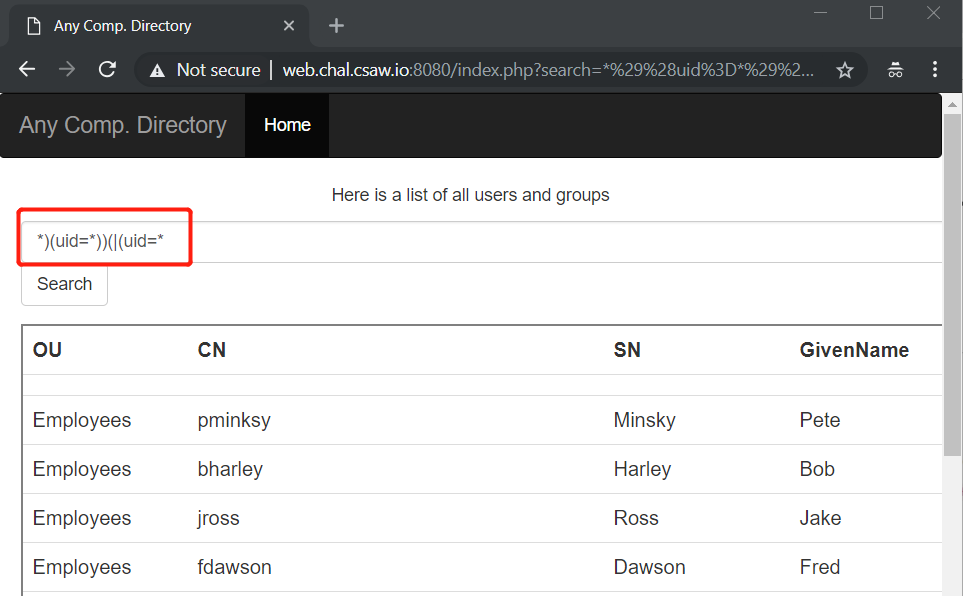Click the Search button
The width and height of the screenshot is (963, 596).
tap(64, 284)
